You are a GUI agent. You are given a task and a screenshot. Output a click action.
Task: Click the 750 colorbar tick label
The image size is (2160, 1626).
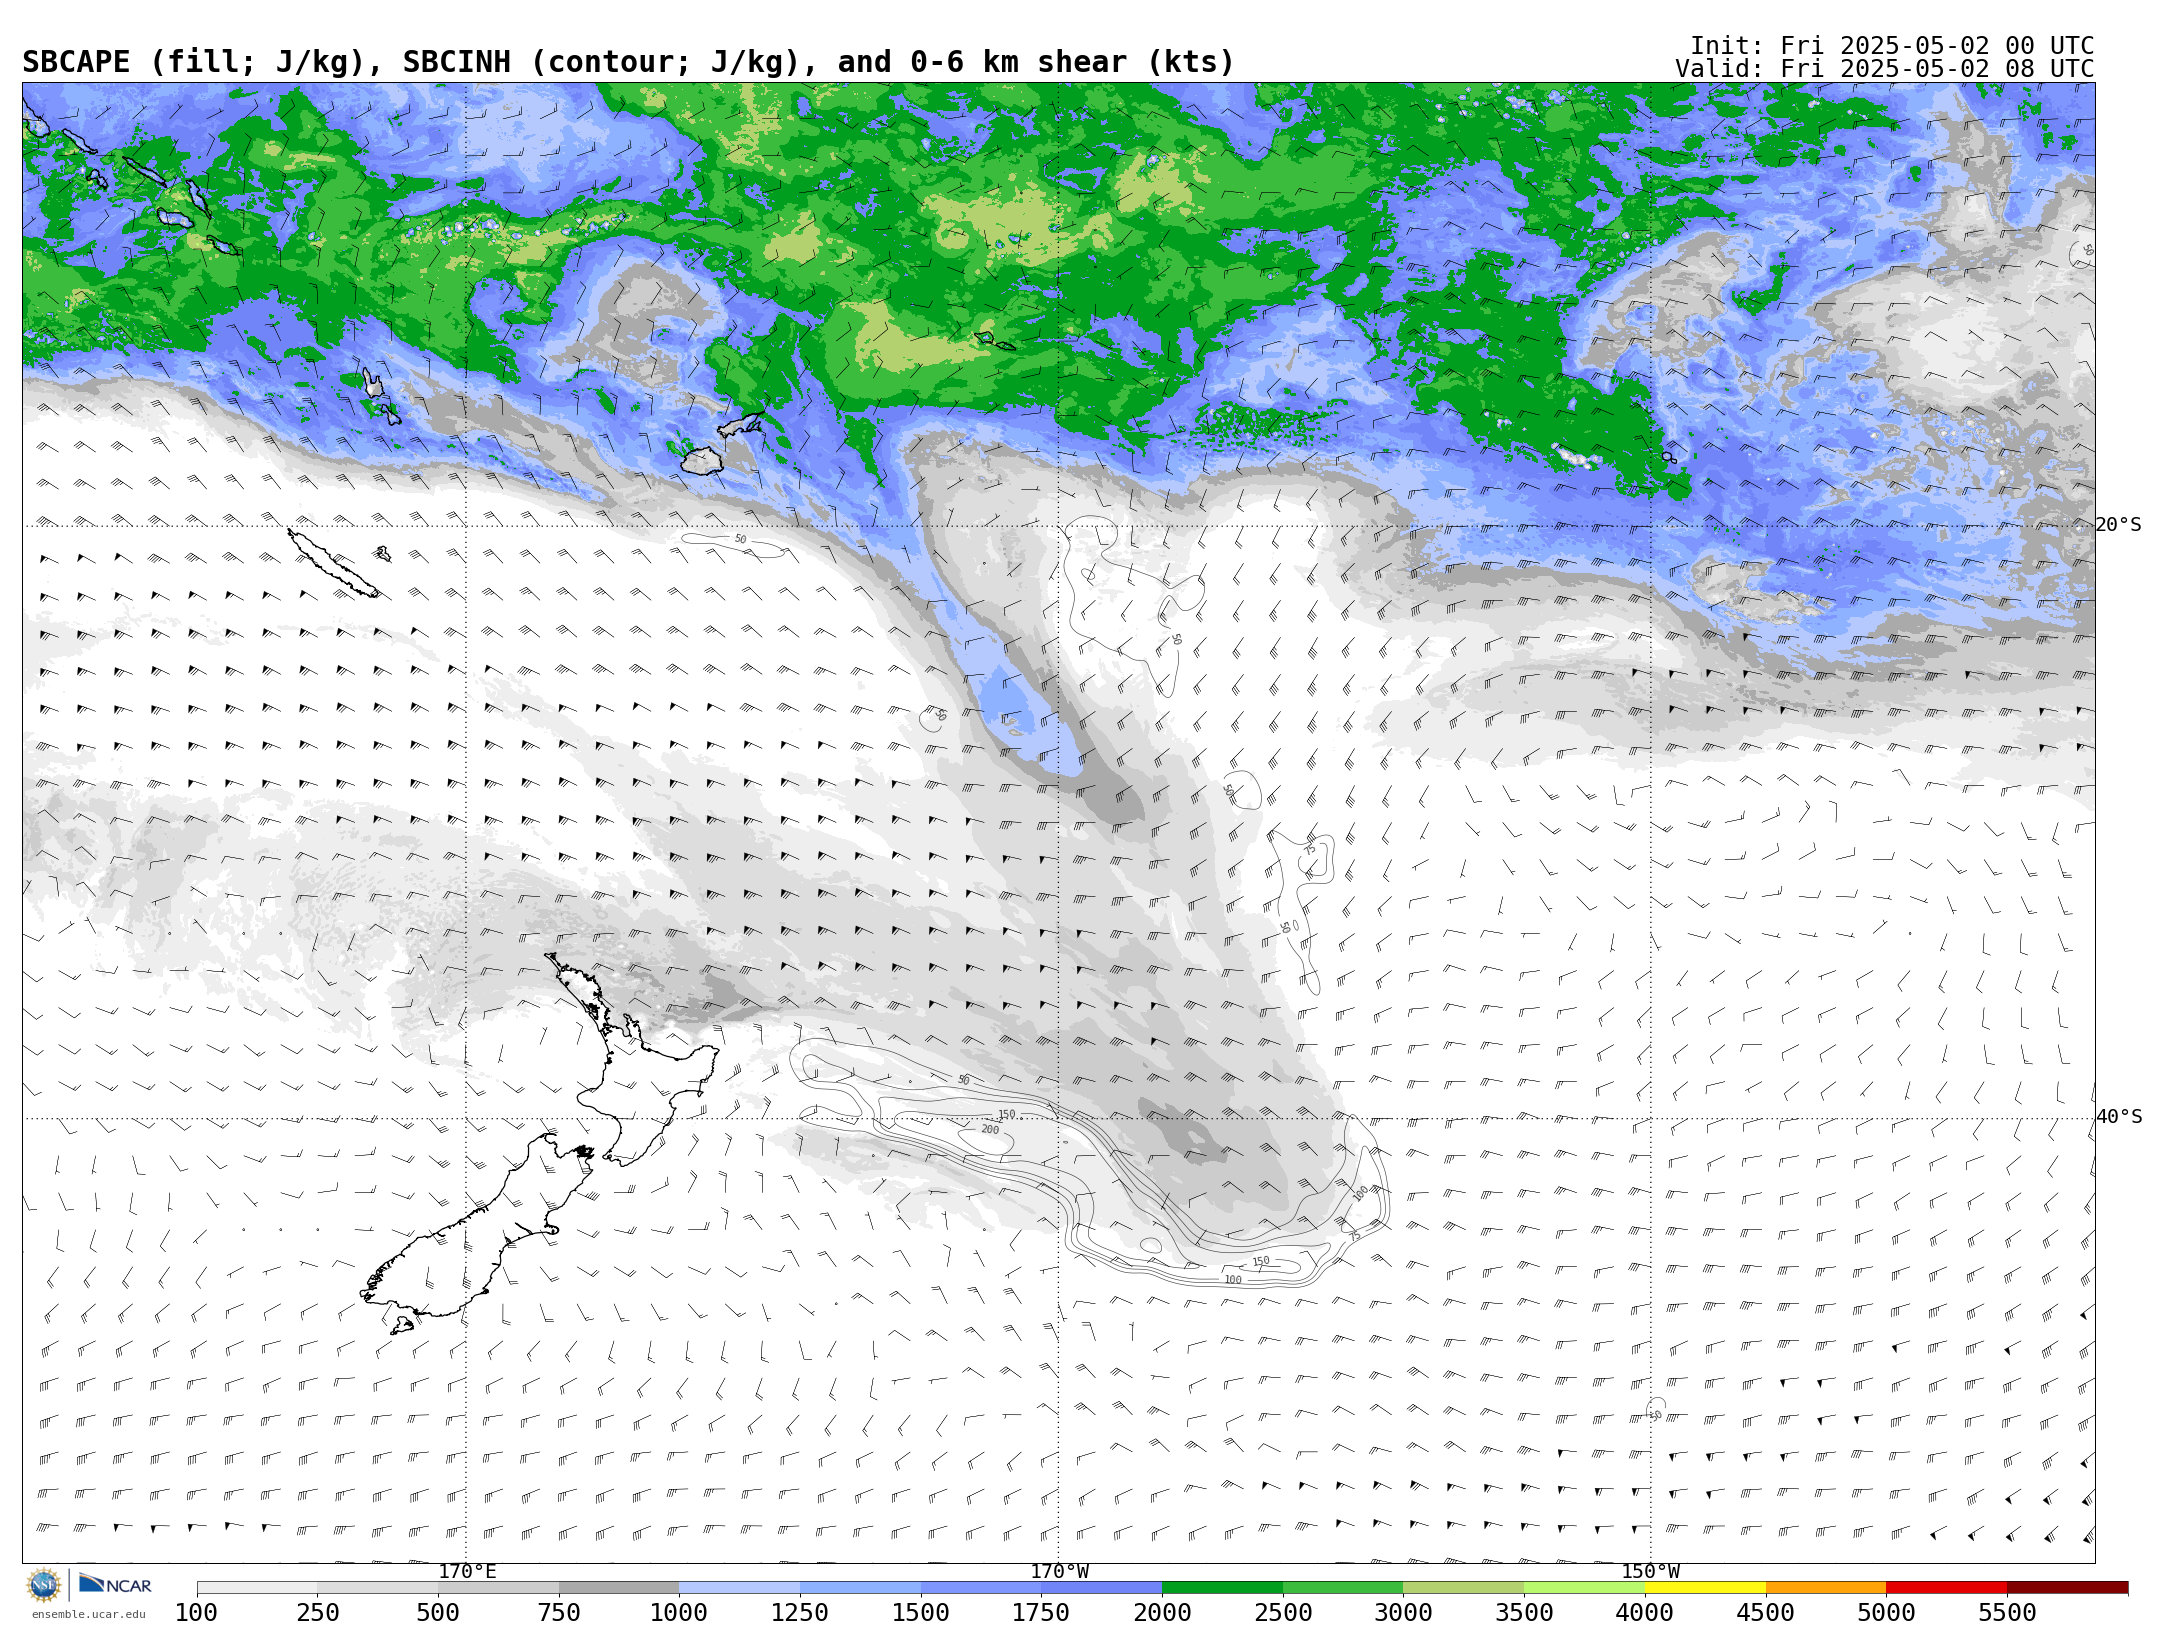(x=559, y=1613)
